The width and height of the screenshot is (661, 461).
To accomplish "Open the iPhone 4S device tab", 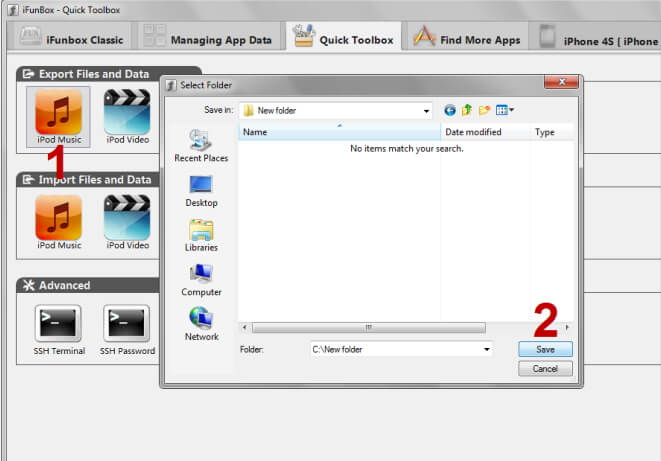I will [596, 38].
